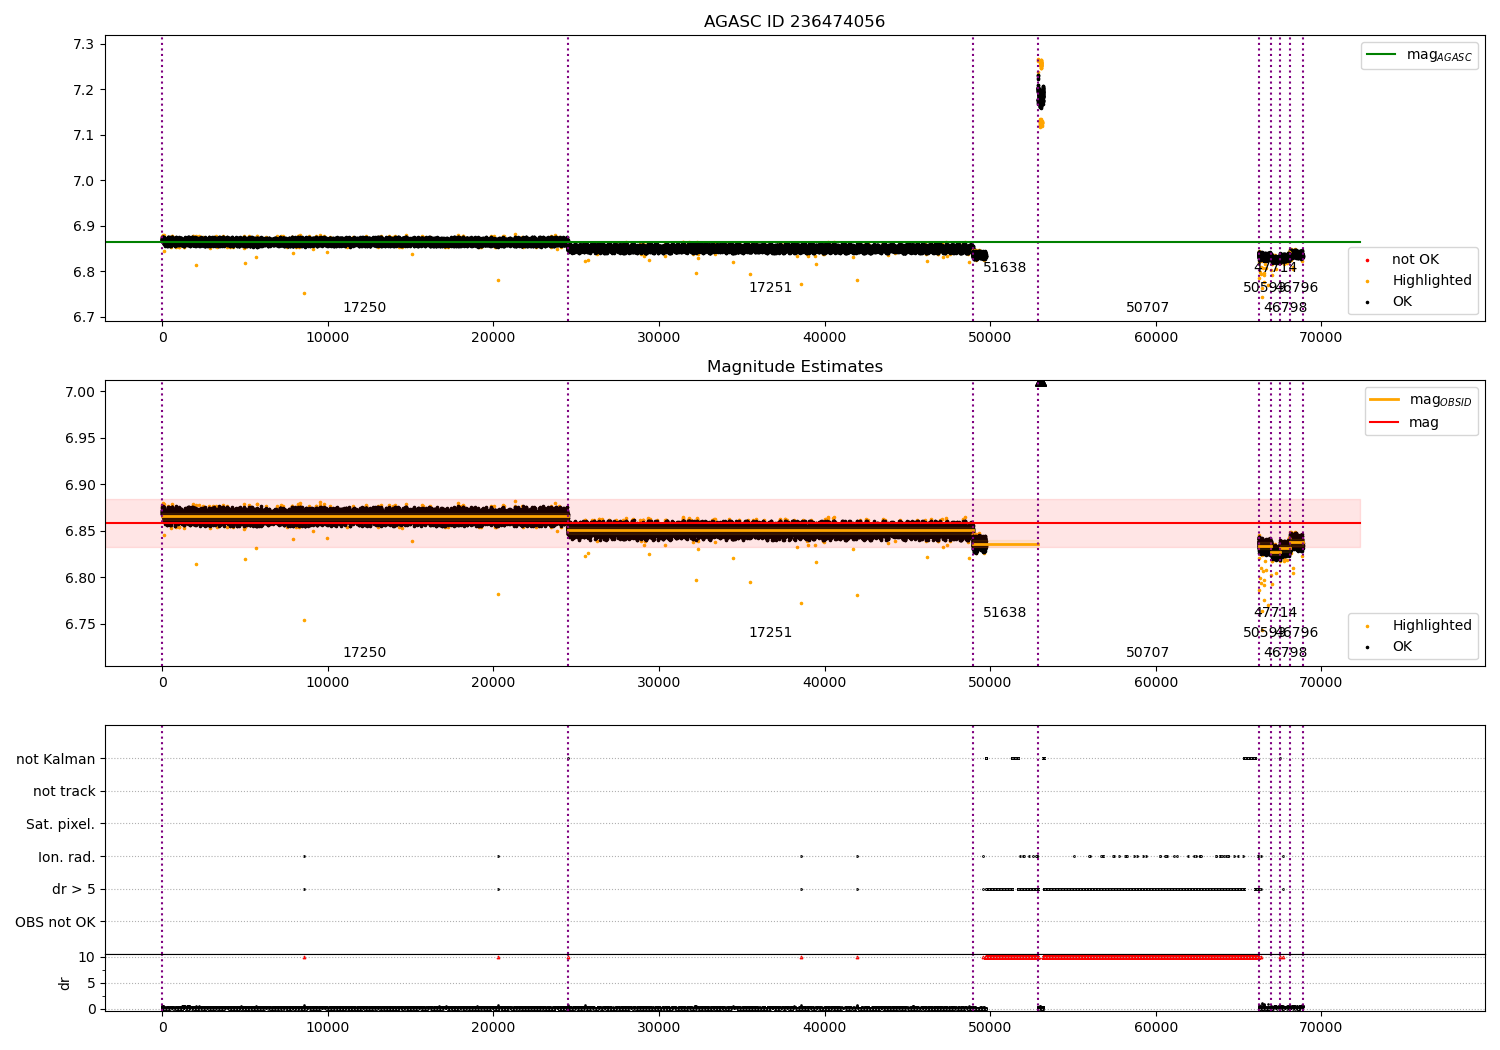Click the orange line sample beside mag OBSID
1500x1050 pixels.
click(x=1384, y=400)
